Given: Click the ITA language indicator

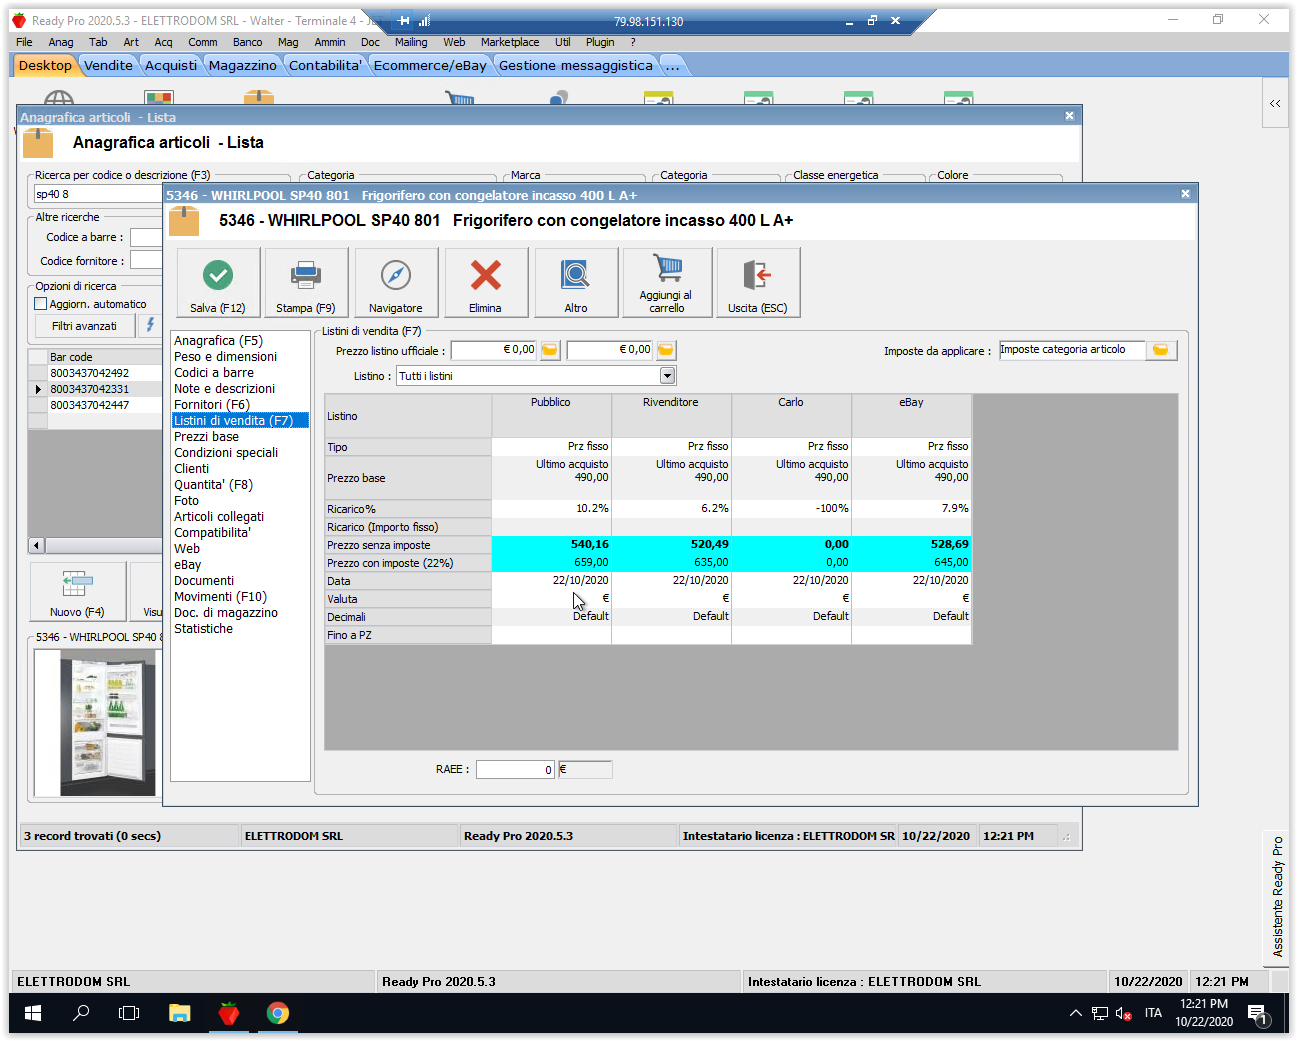Looking at the screenshot, I should (1153, 1013).
